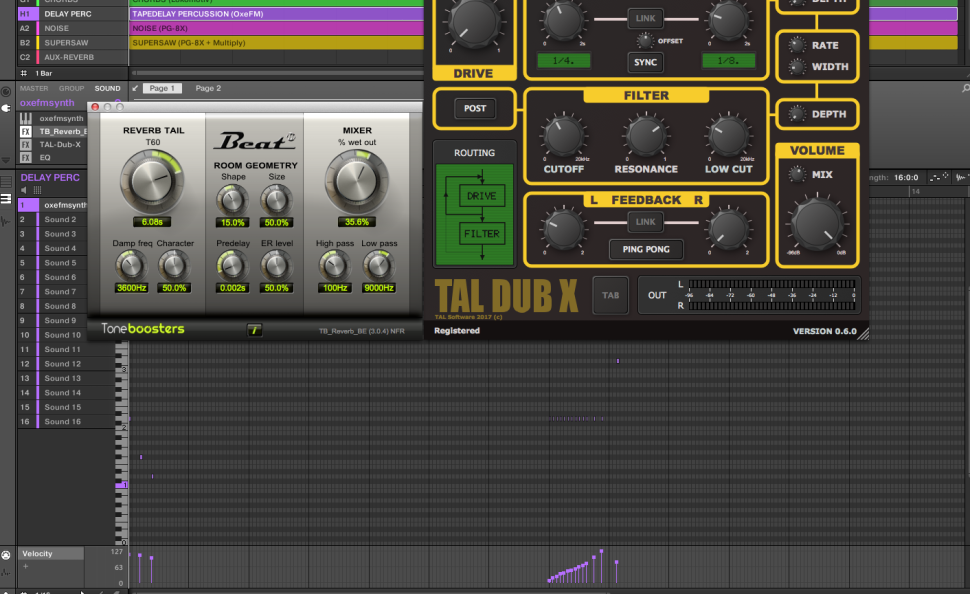This screenshot has width=970, height=594.
Task: Select the AUX-REVERB group row
Action: tap(72, 57)
